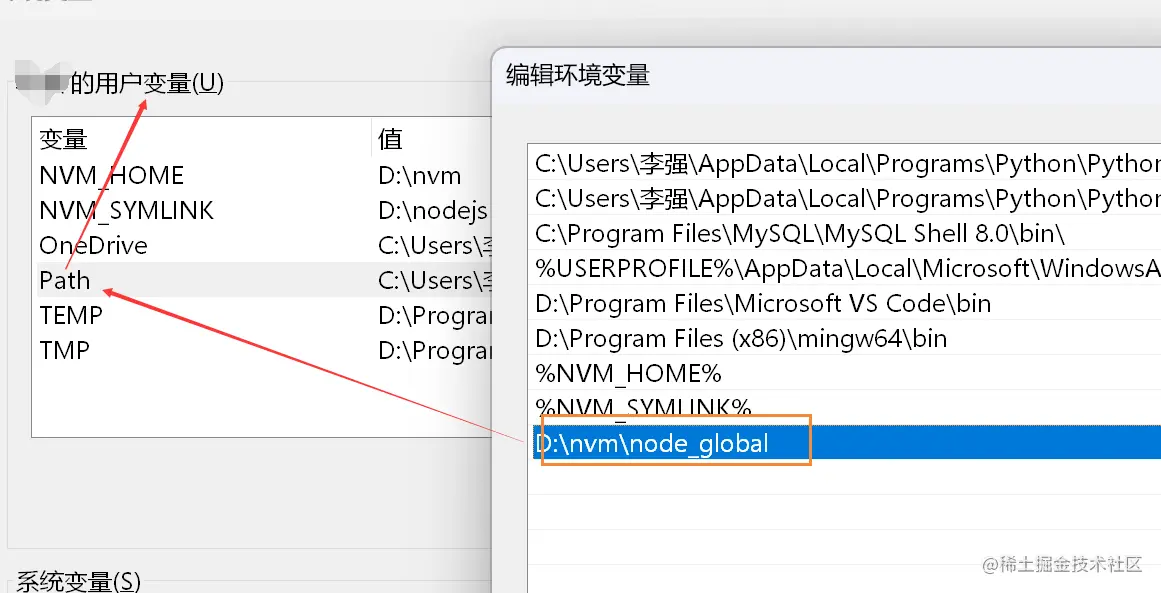Select the second Python path entry
The height and width of the screenshot is (593, 1161).
(x=846, y=198)
